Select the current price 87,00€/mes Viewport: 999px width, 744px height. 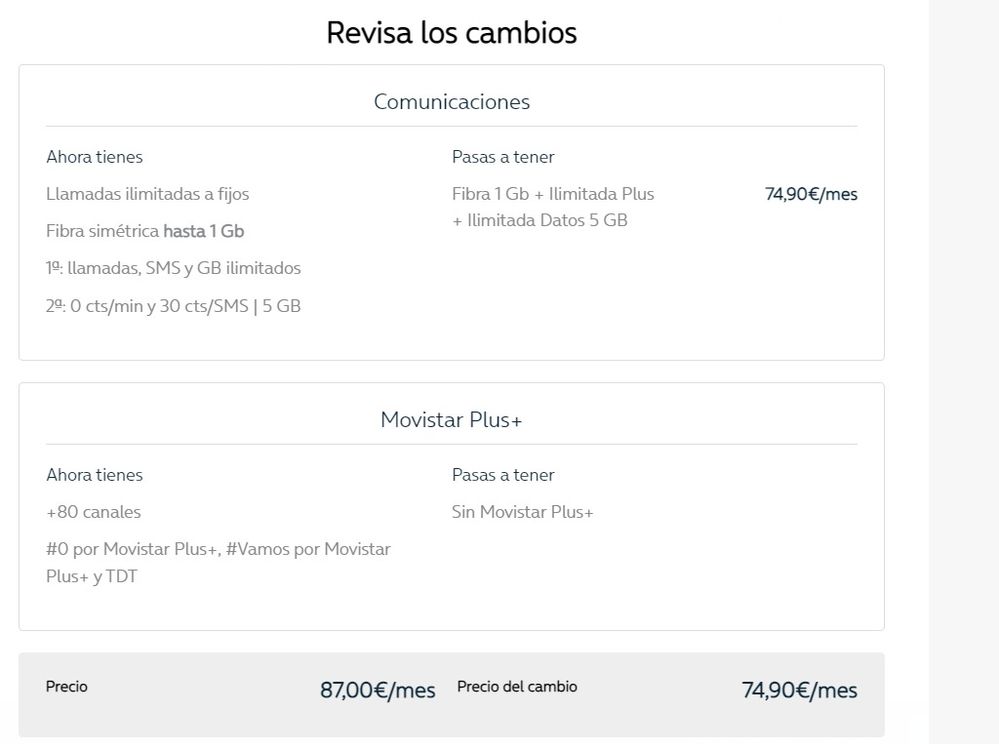click(x=377, y=690)
